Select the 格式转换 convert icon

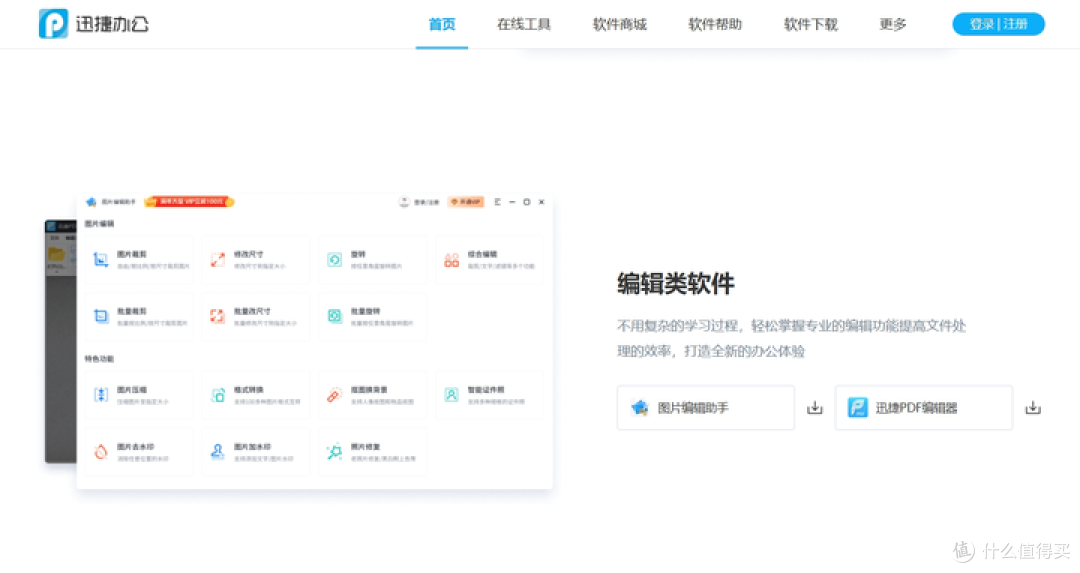pyautogui.click(x=218, y=395)
